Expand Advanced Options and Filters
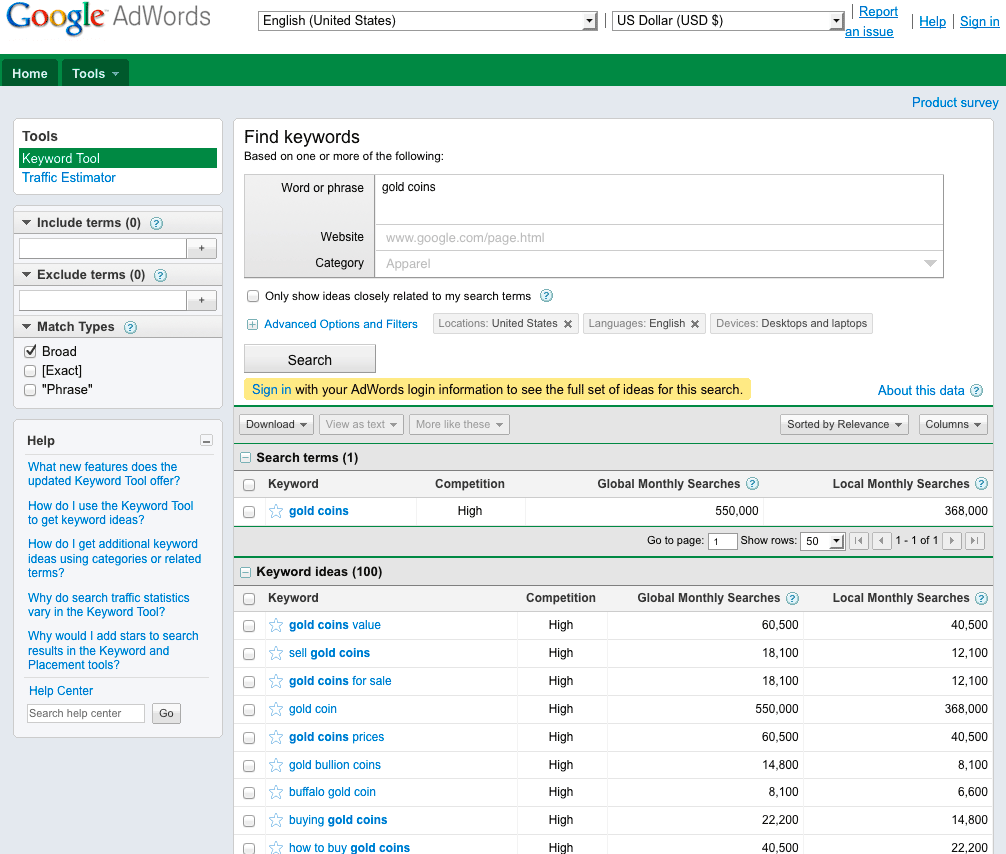The width and height of the screenshot is (1006, 854). pos(340,324)
